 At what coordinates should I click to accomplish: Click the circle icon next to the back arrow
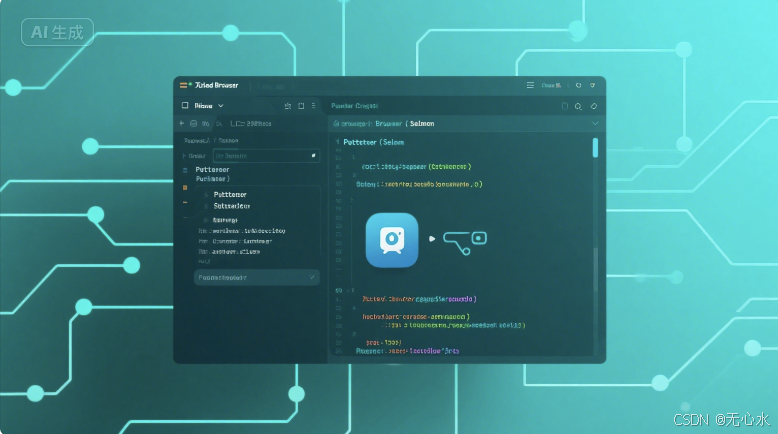coord(194,124)
